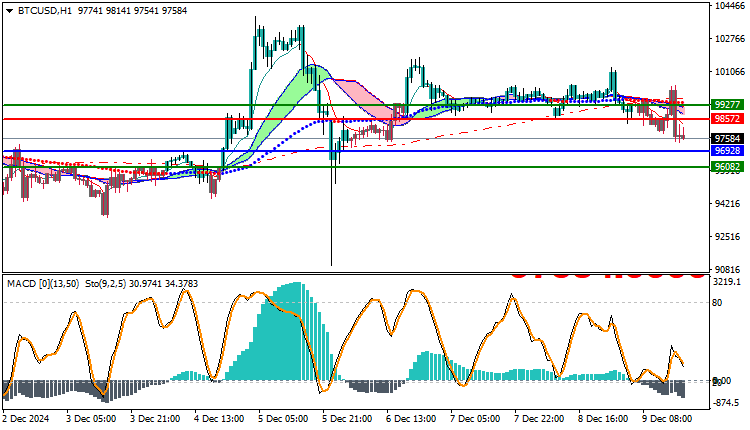Click the 102766 price axis value
The height and width of the screenshot is (430, 750).
coord(730,39)
